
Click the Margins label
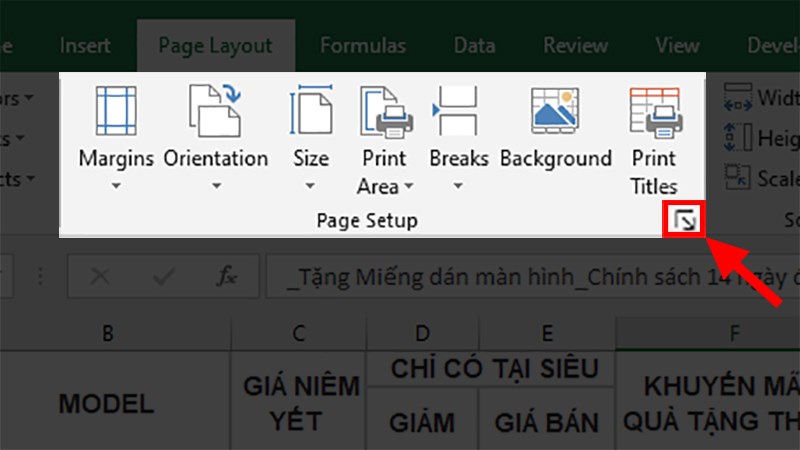coord(116,159)
